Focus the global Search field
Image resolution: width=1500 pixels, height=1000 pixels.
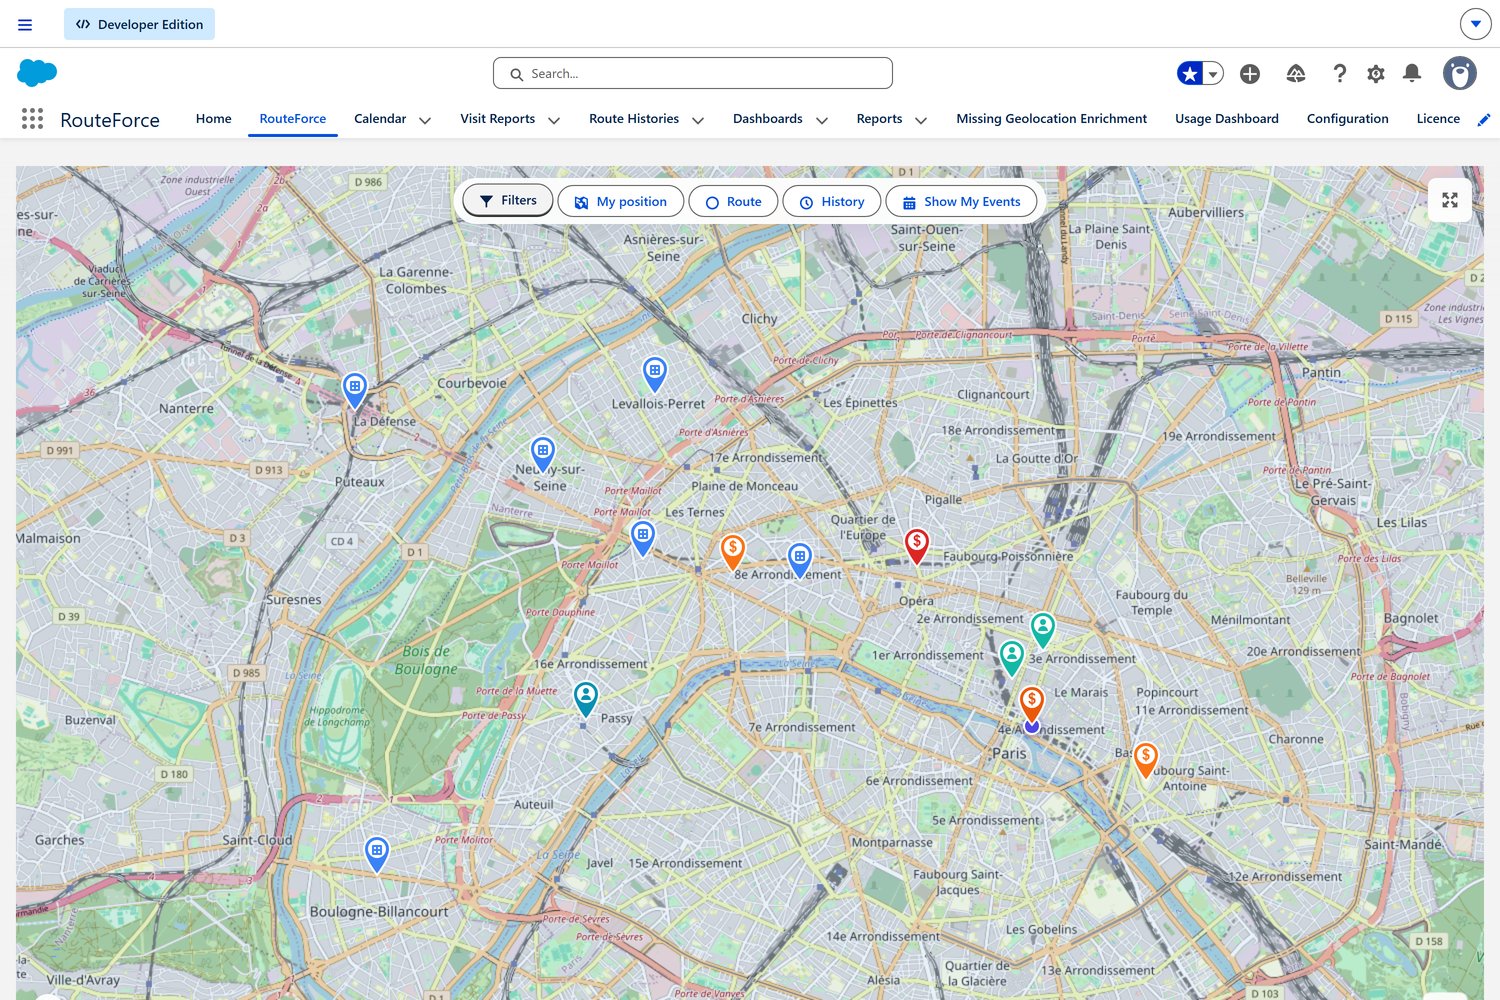pyautogui.click(x=692, y=73)
